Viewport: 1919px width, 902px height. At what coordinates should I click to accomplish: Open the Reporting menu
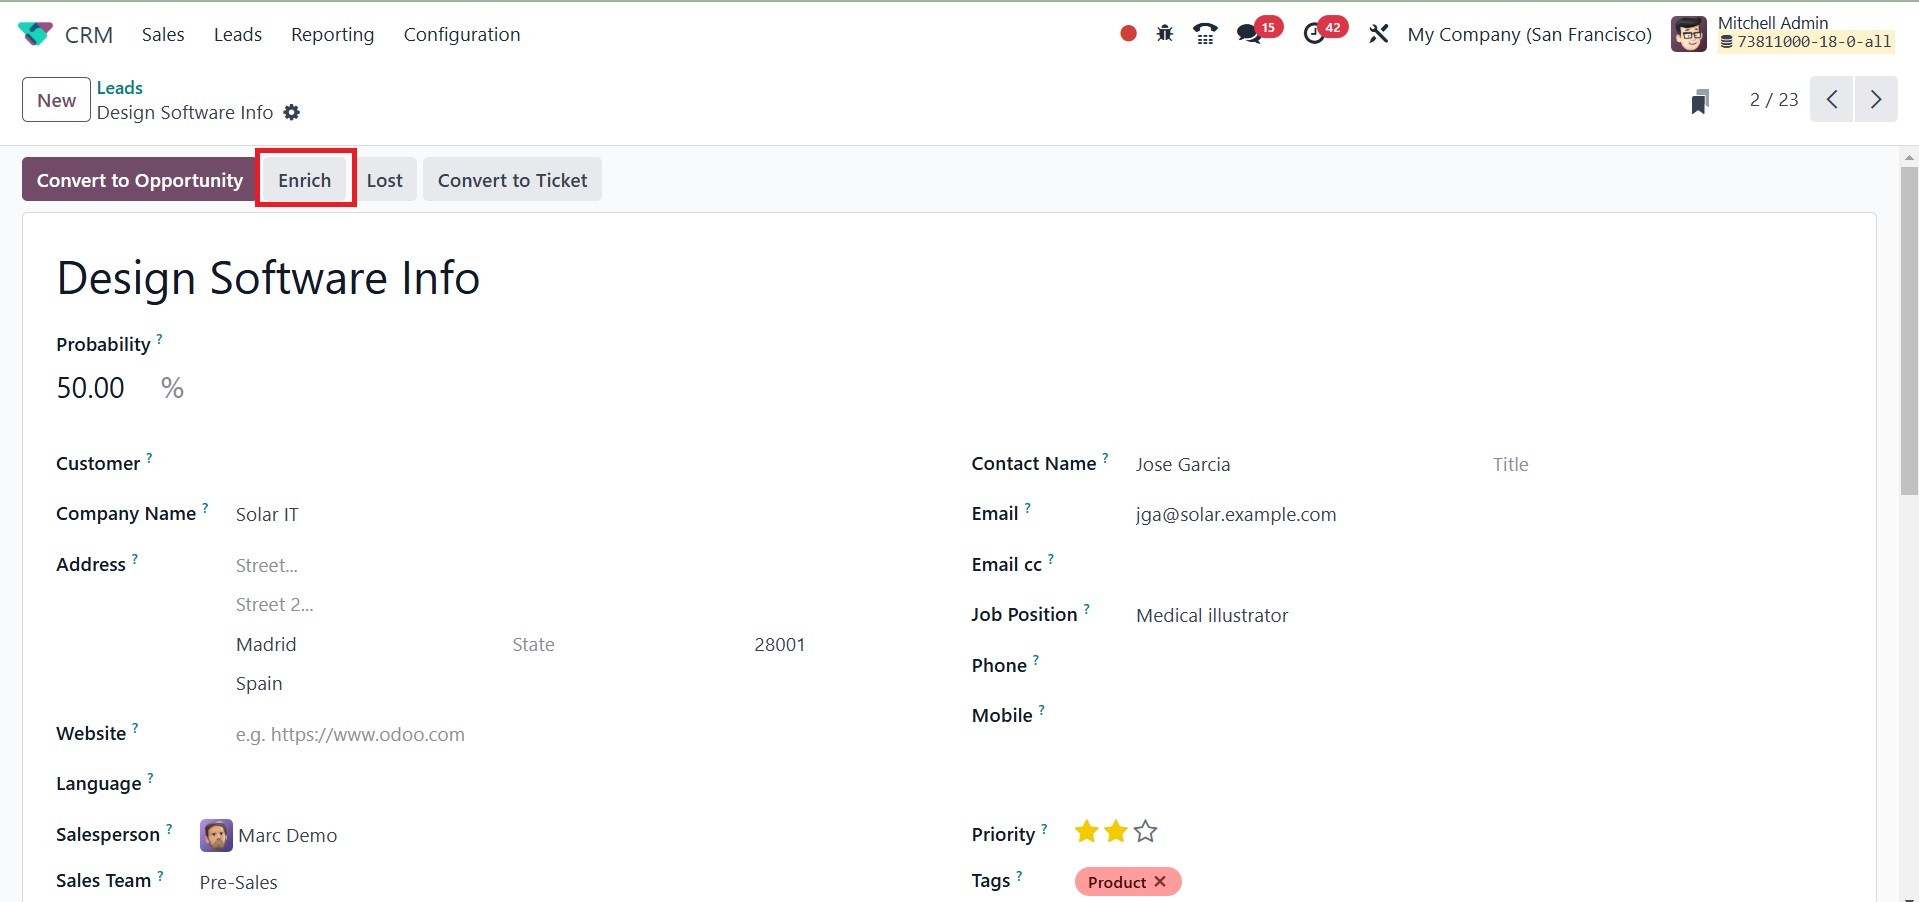332,34
